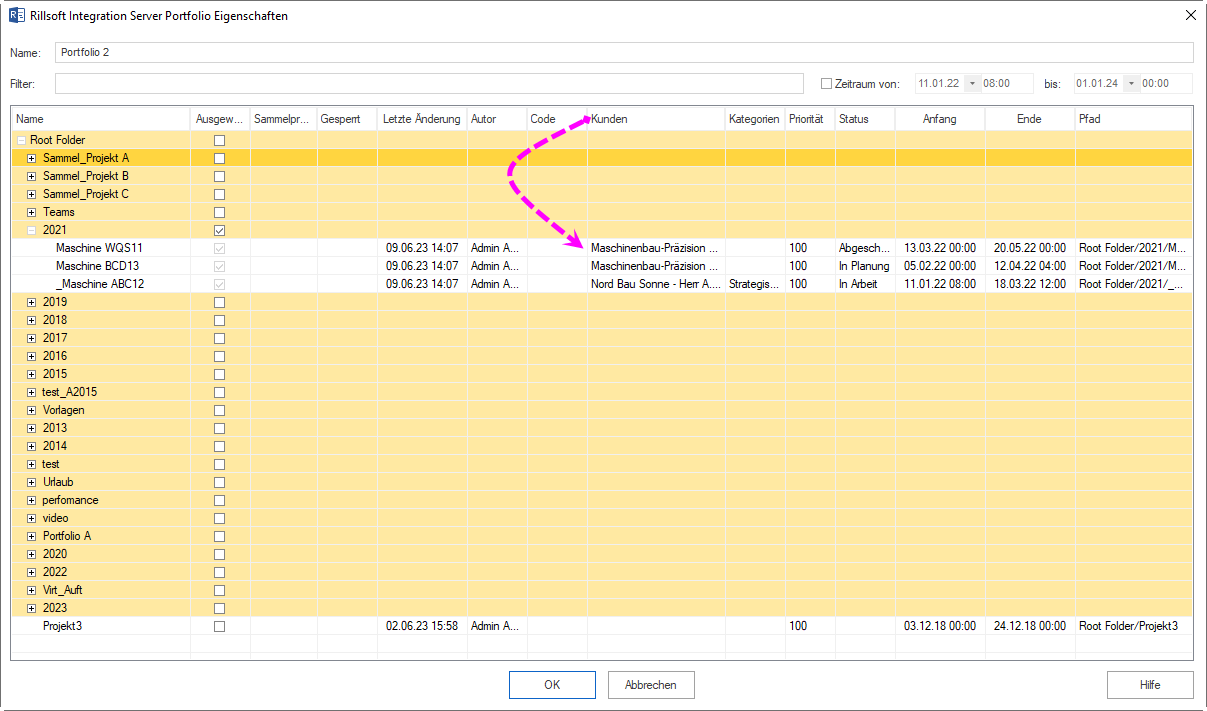Expand the 2023 folder node
Screen dimensions: 1207x711
(x=32, y=608)
